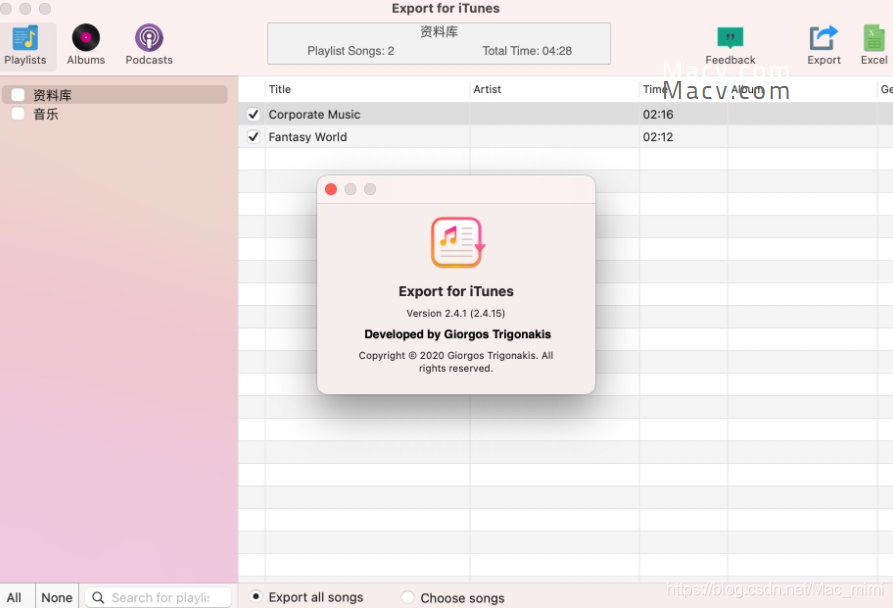Click Developed by Giorgos Trigonakis text

457,334
